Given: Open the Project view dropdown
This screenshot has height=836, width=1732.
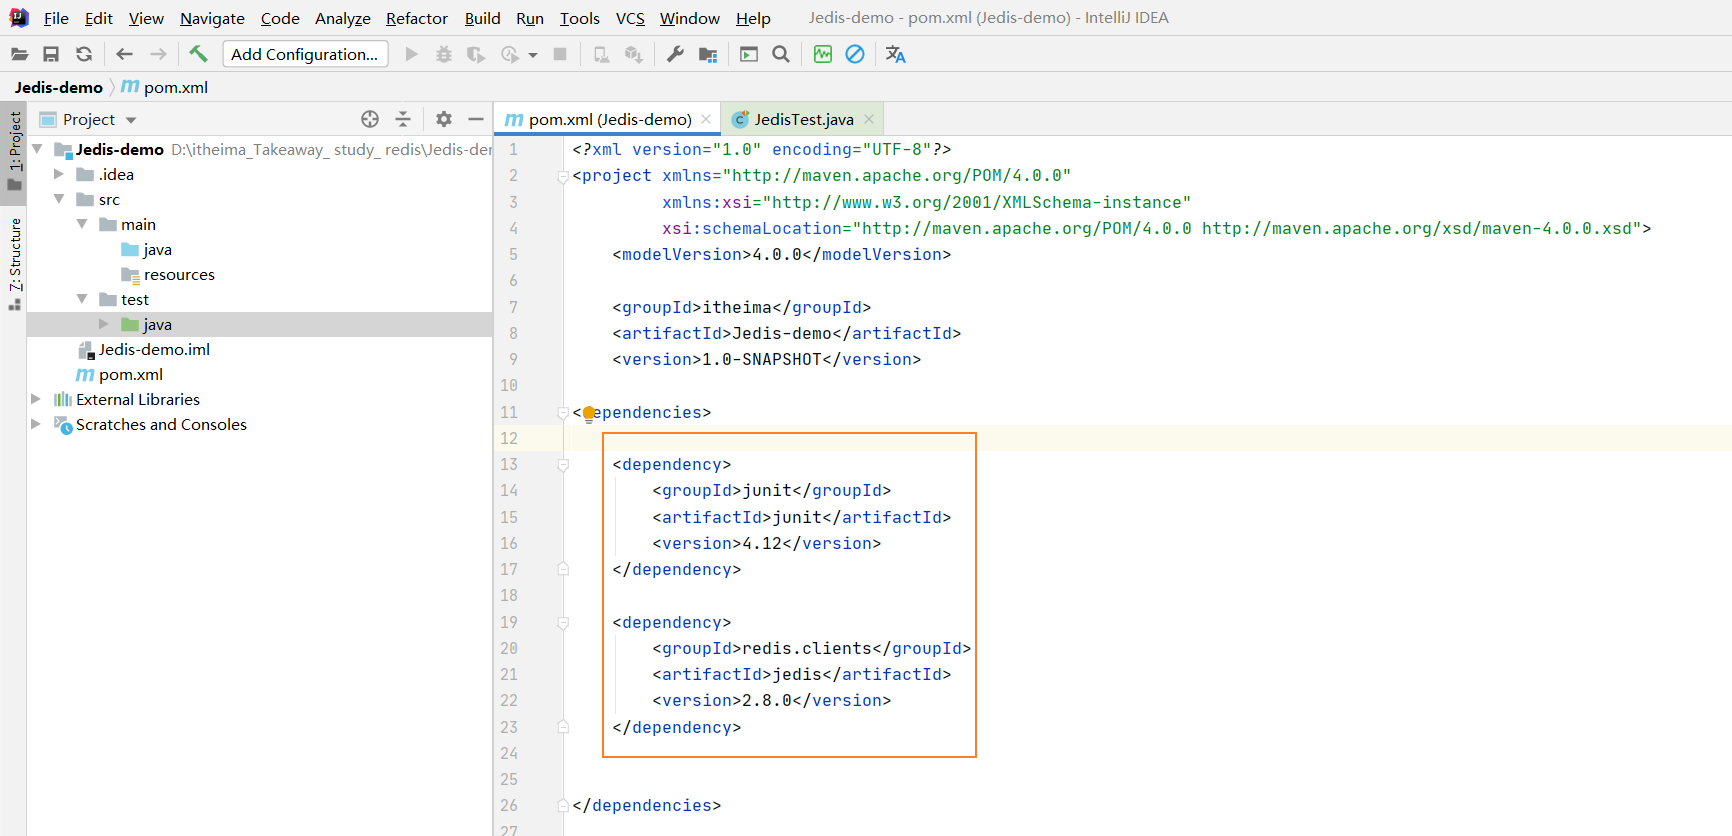Looking at the screenshot, I should coord(131,120).
